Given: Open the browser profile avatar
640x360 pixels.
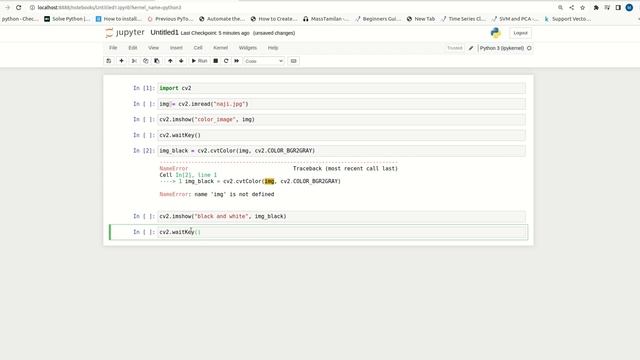Looking at the screenshot, I should coord(629,7).
